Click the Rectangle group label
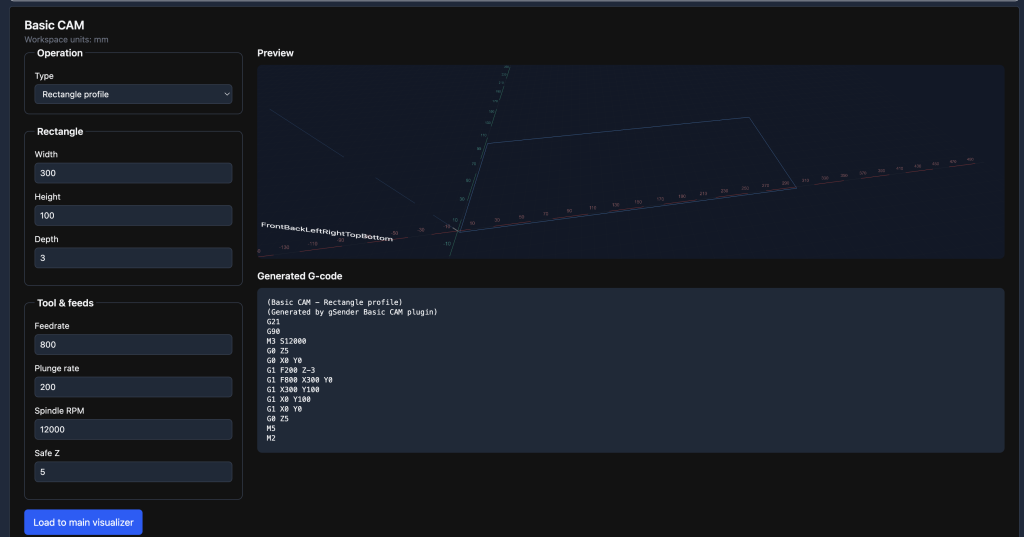Viewport: 1024px width, 537px height. click(60, 131)
